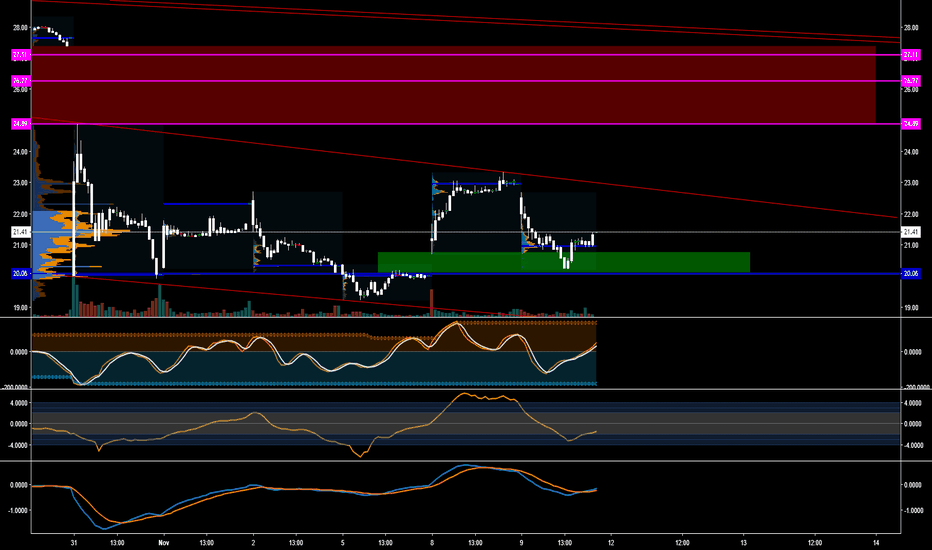
Task: Click the magenta 24.89 label on the left axis
Action: [20, 124]
